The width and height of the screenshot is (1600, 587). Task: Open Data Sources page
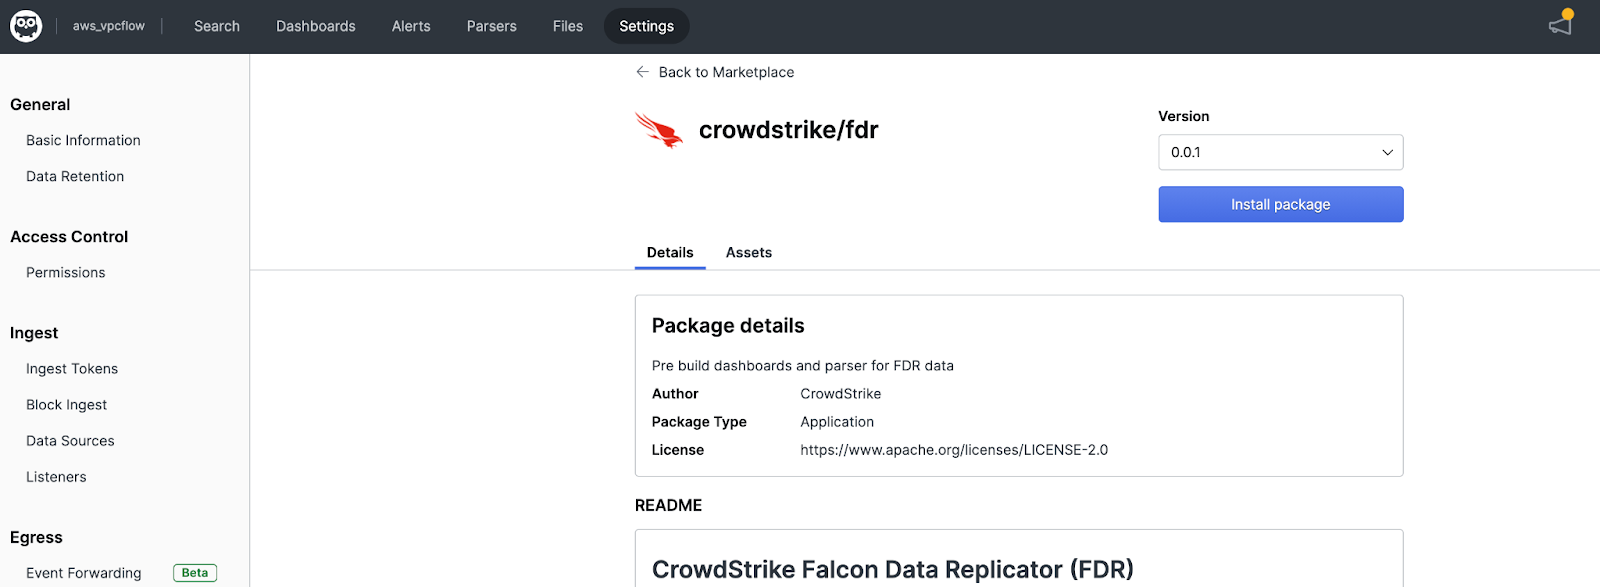[70, 441]
